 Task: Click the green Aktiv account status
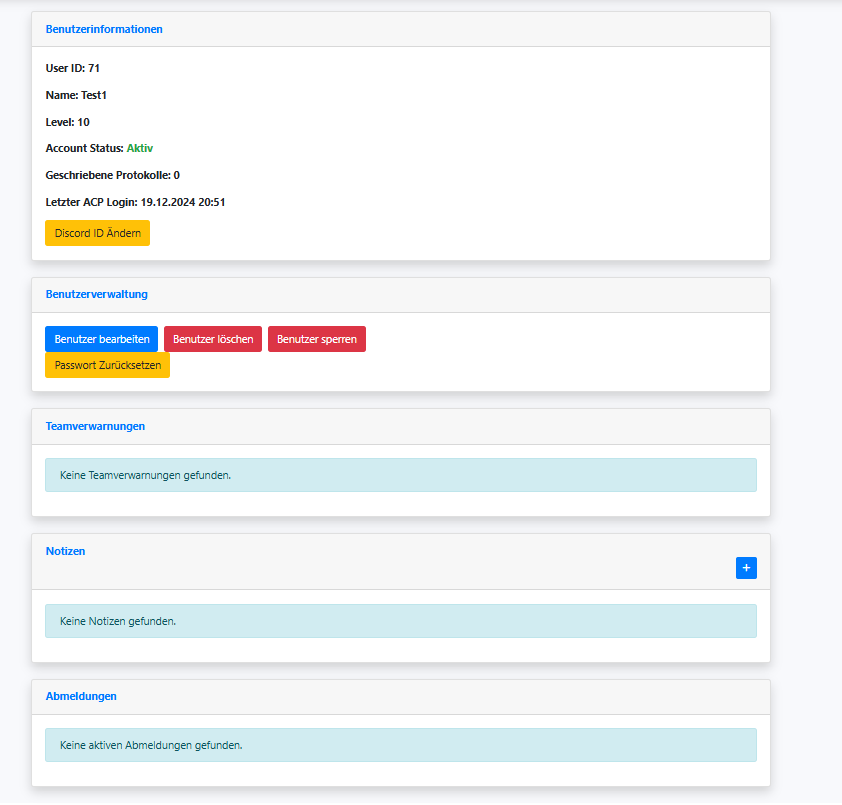(x=140, y=148)
